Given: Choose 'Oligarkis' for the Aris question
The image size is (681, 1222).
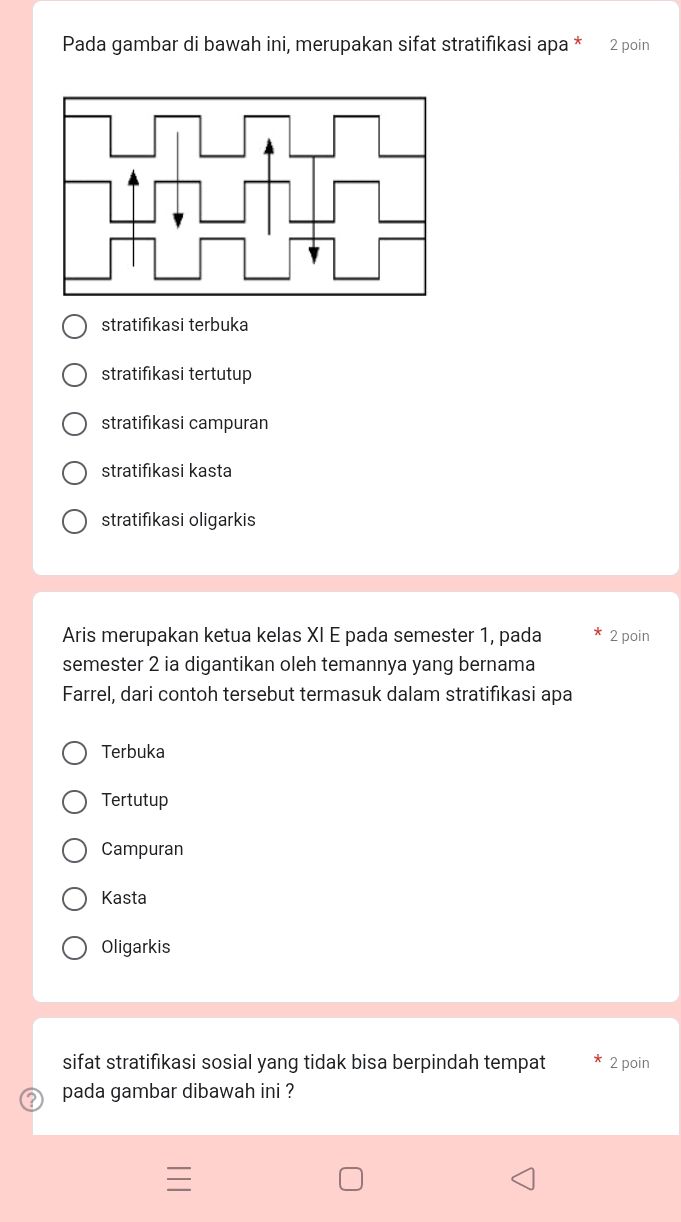Looking at the screenshot, I should [74, 947].
